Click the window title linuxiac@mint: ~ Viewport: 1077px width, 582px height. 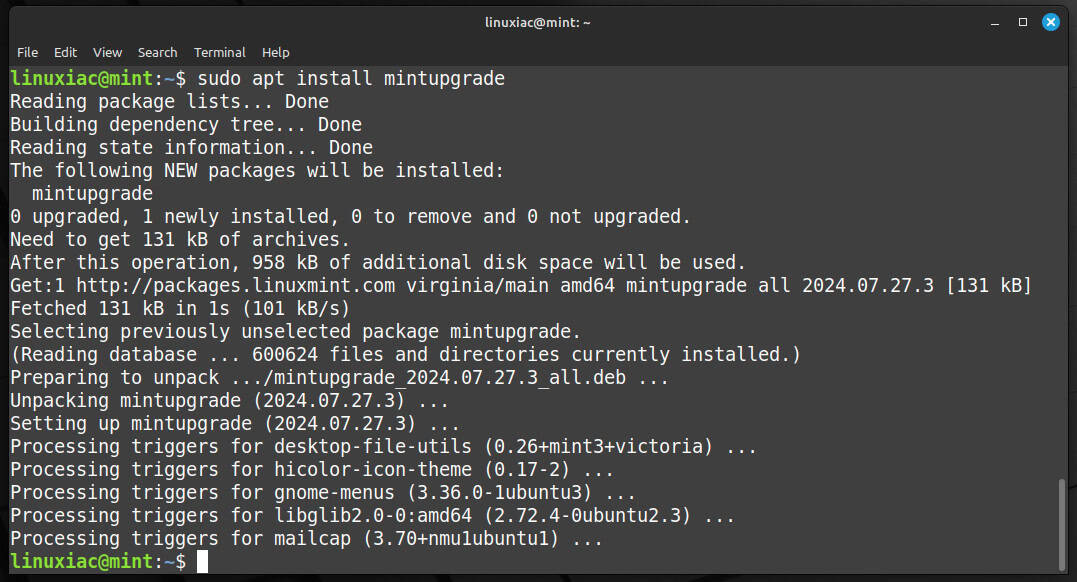538,23
